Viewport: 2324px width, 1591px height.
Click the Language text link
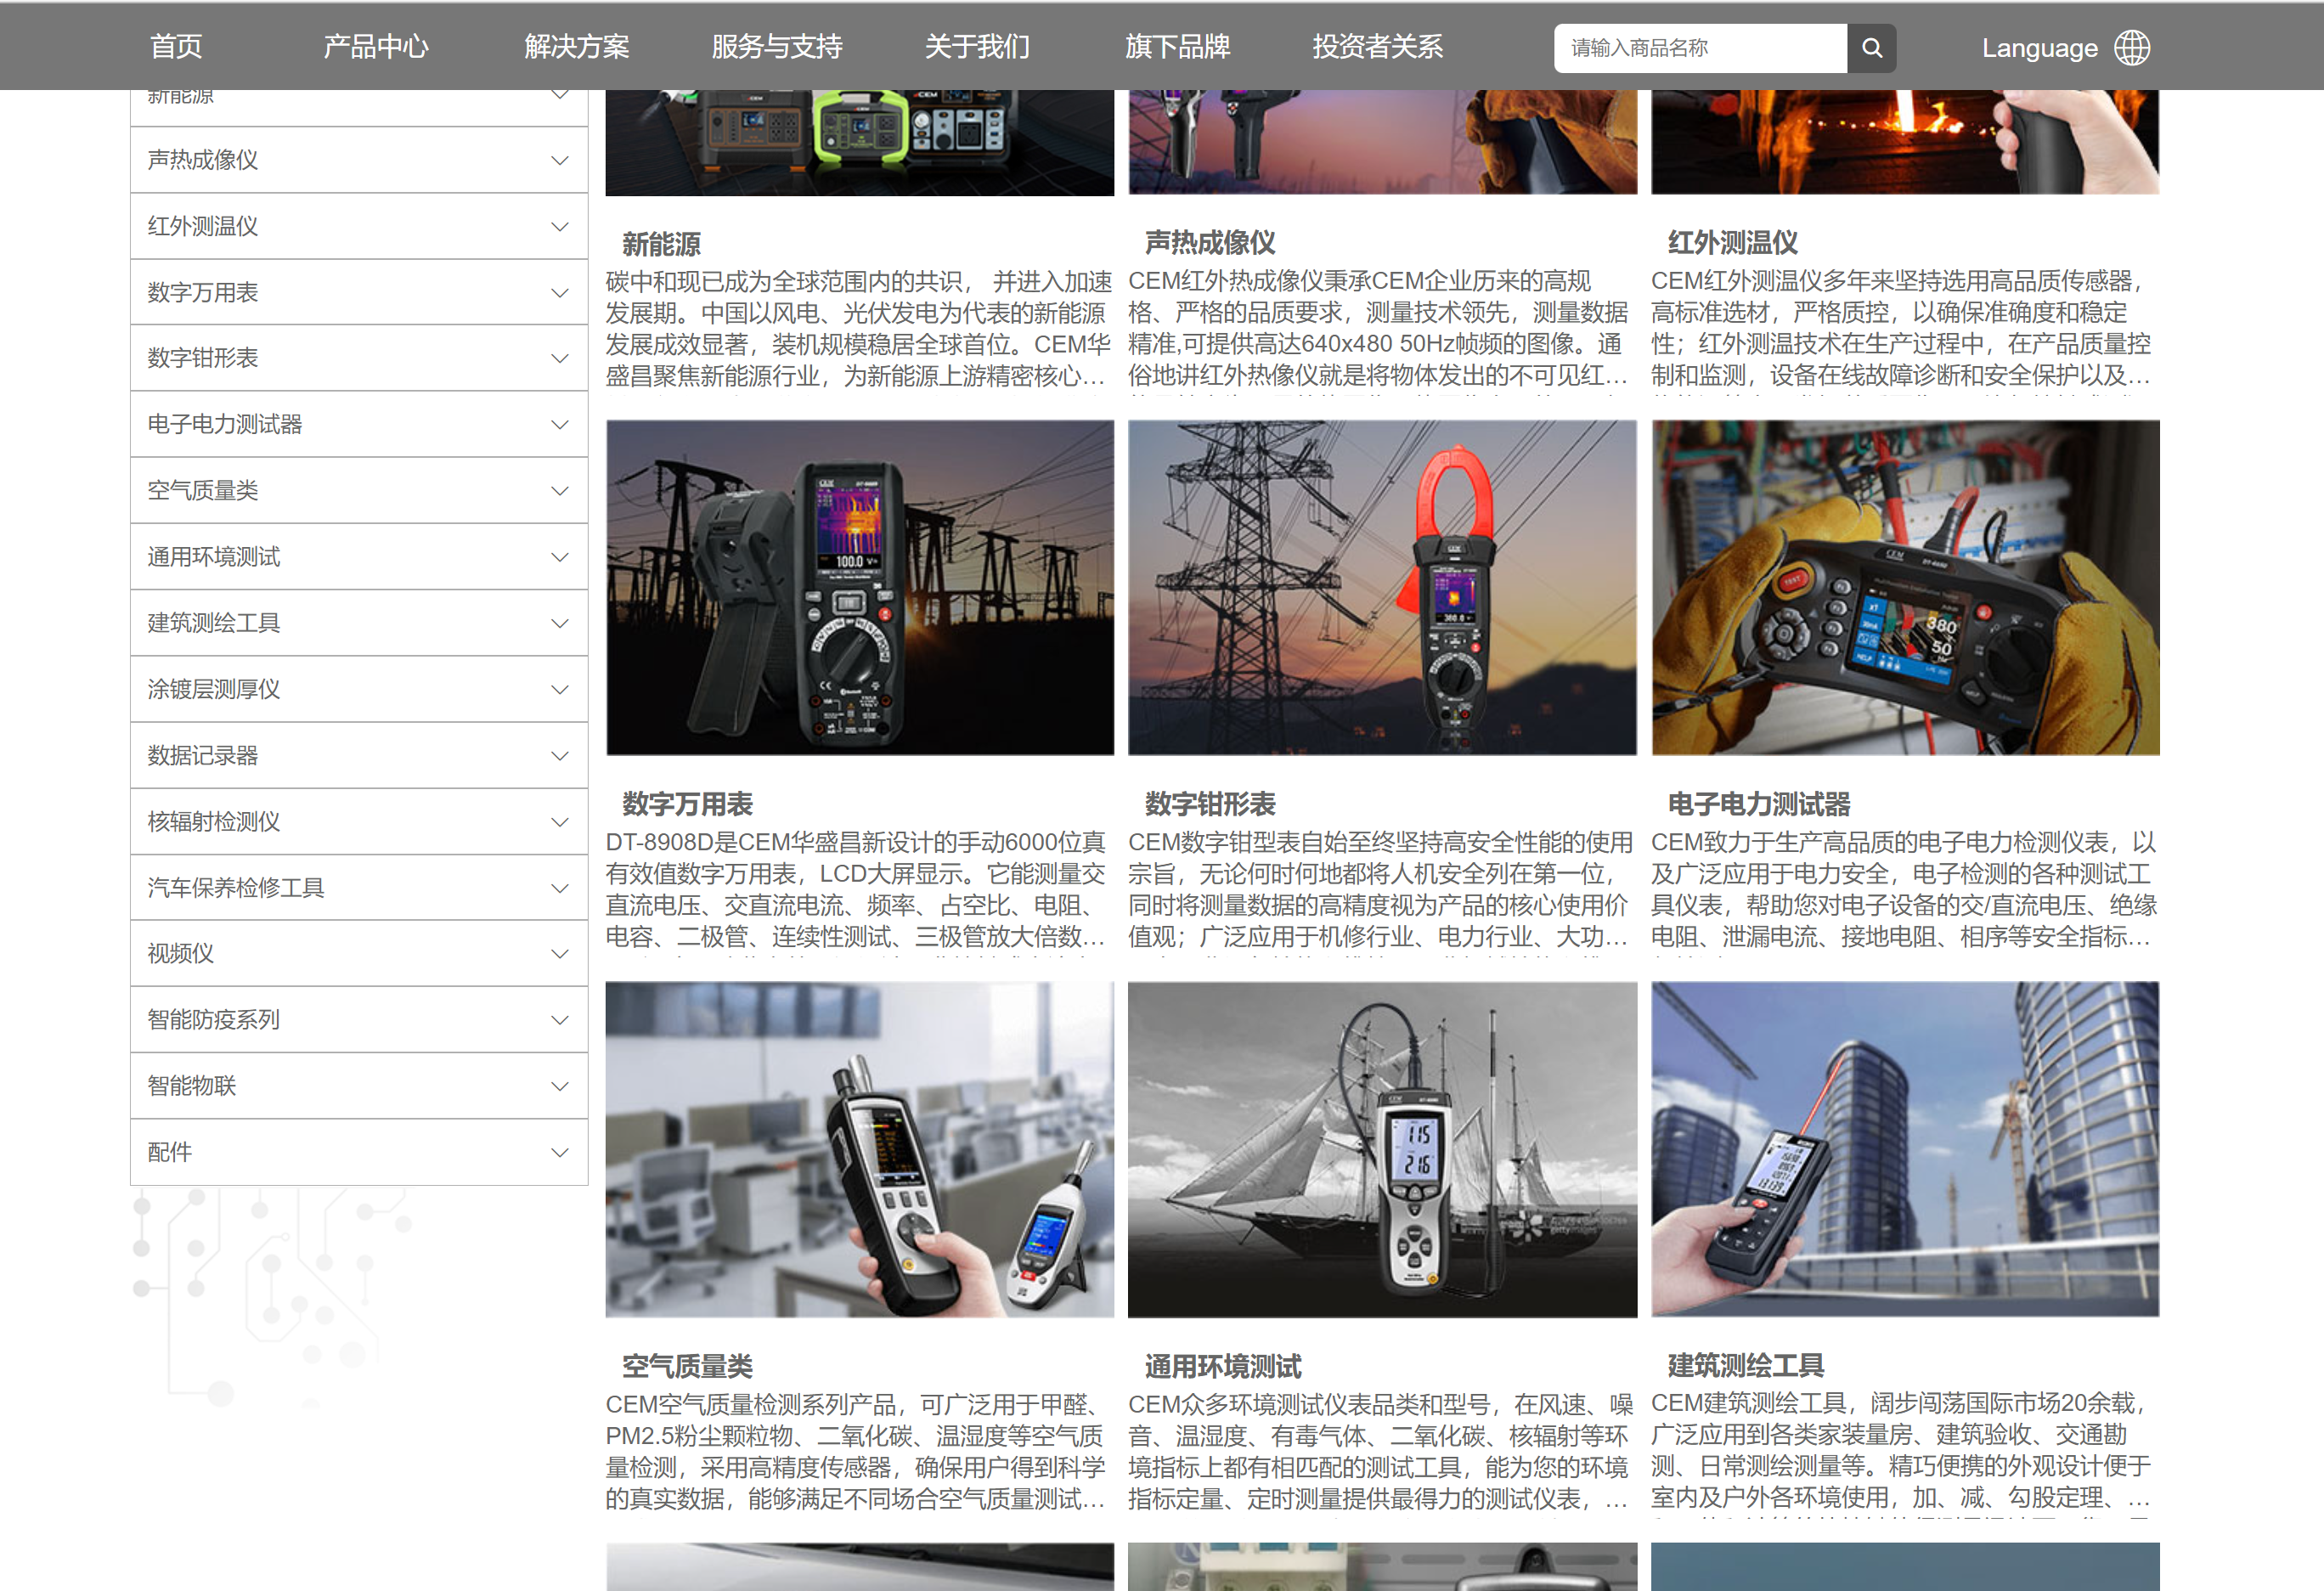click(2039, 48)
